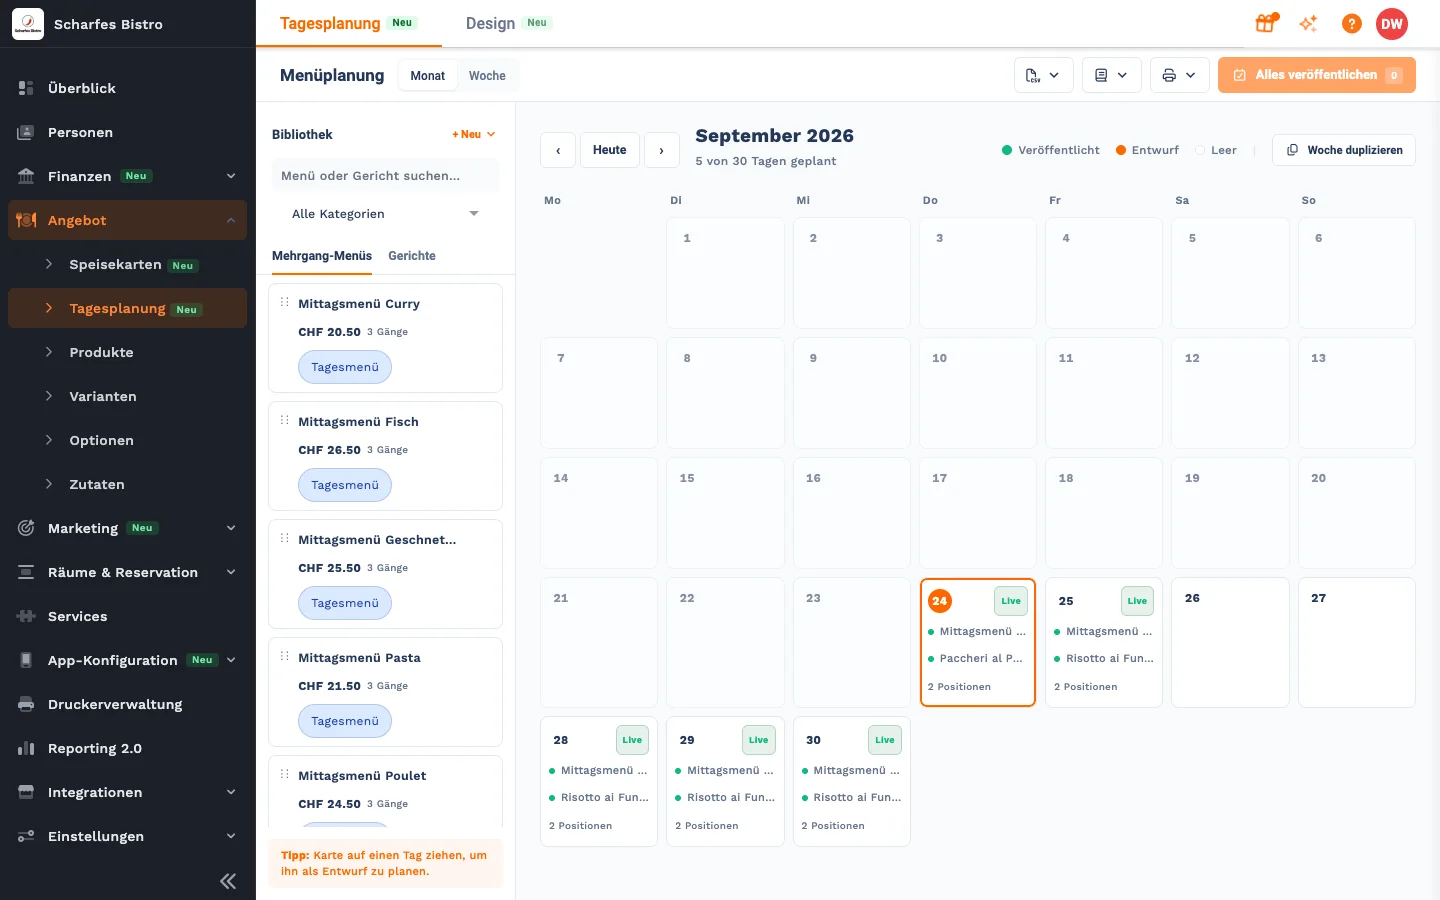Click drag handle of Mittagsmenü Pasta card
Screen dimensions: 1440x900
[284, 656]
